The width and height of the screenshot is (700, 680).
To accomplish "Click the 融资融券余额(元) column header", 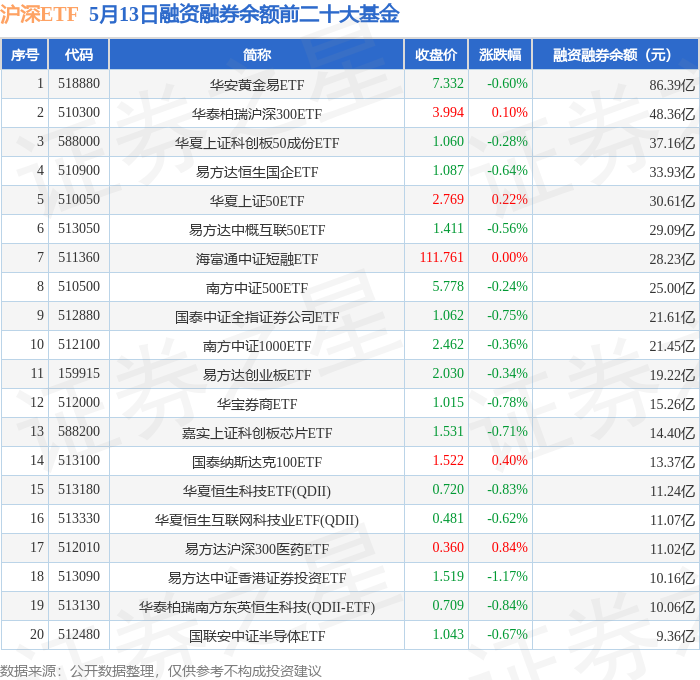I will pos(615,54).
